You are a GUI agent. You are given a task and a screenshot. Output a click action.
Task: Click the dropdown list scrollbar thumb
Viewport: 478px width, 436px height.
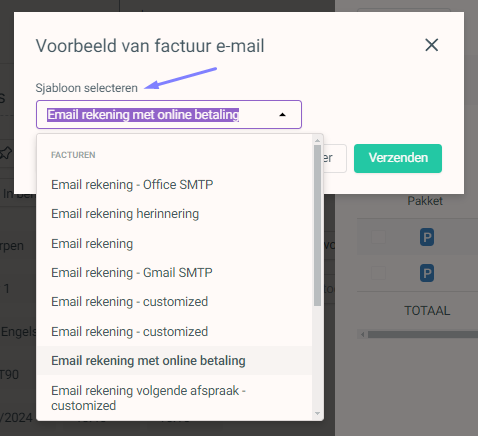[x=317, y=225]
